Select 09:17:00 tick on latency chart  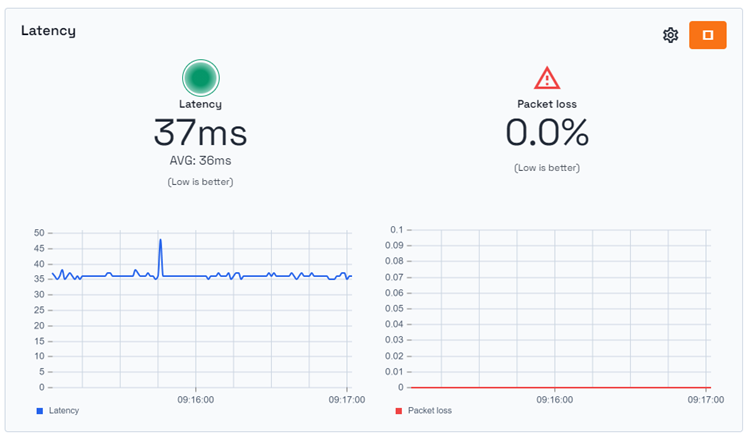pyautogui.click(x=347, y=400)
